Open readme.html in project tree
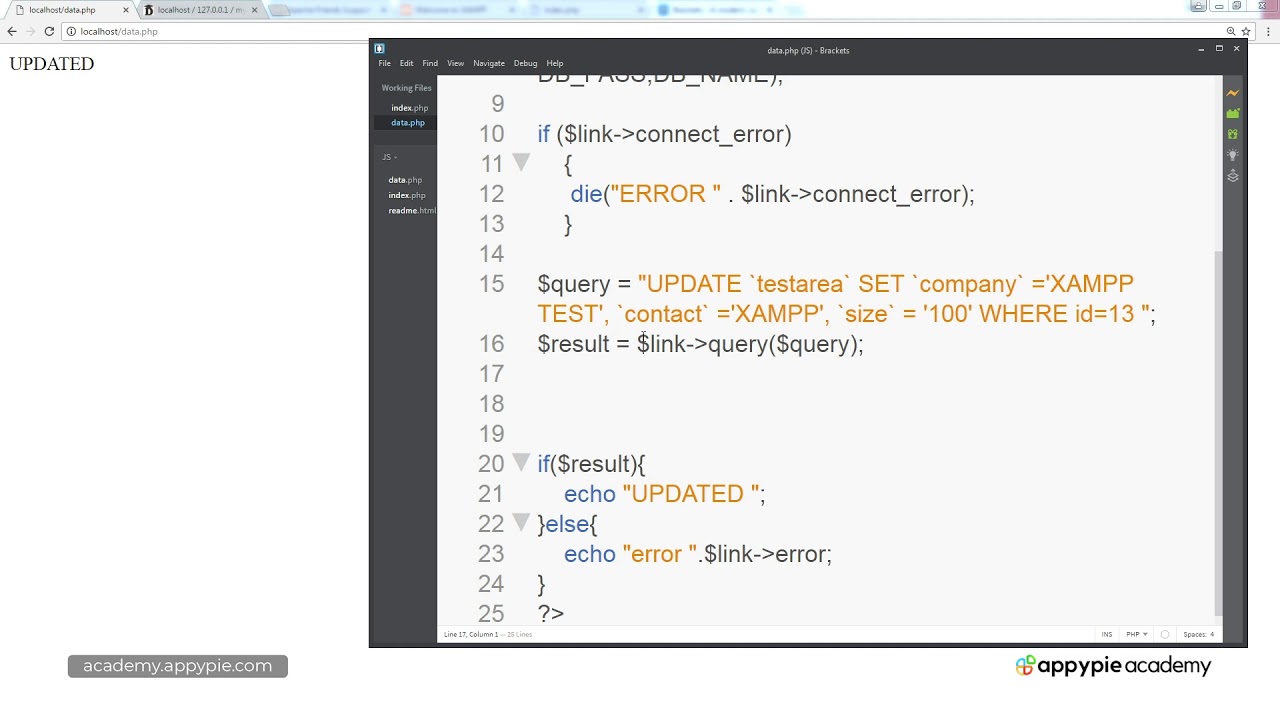 tap(412, 210)
